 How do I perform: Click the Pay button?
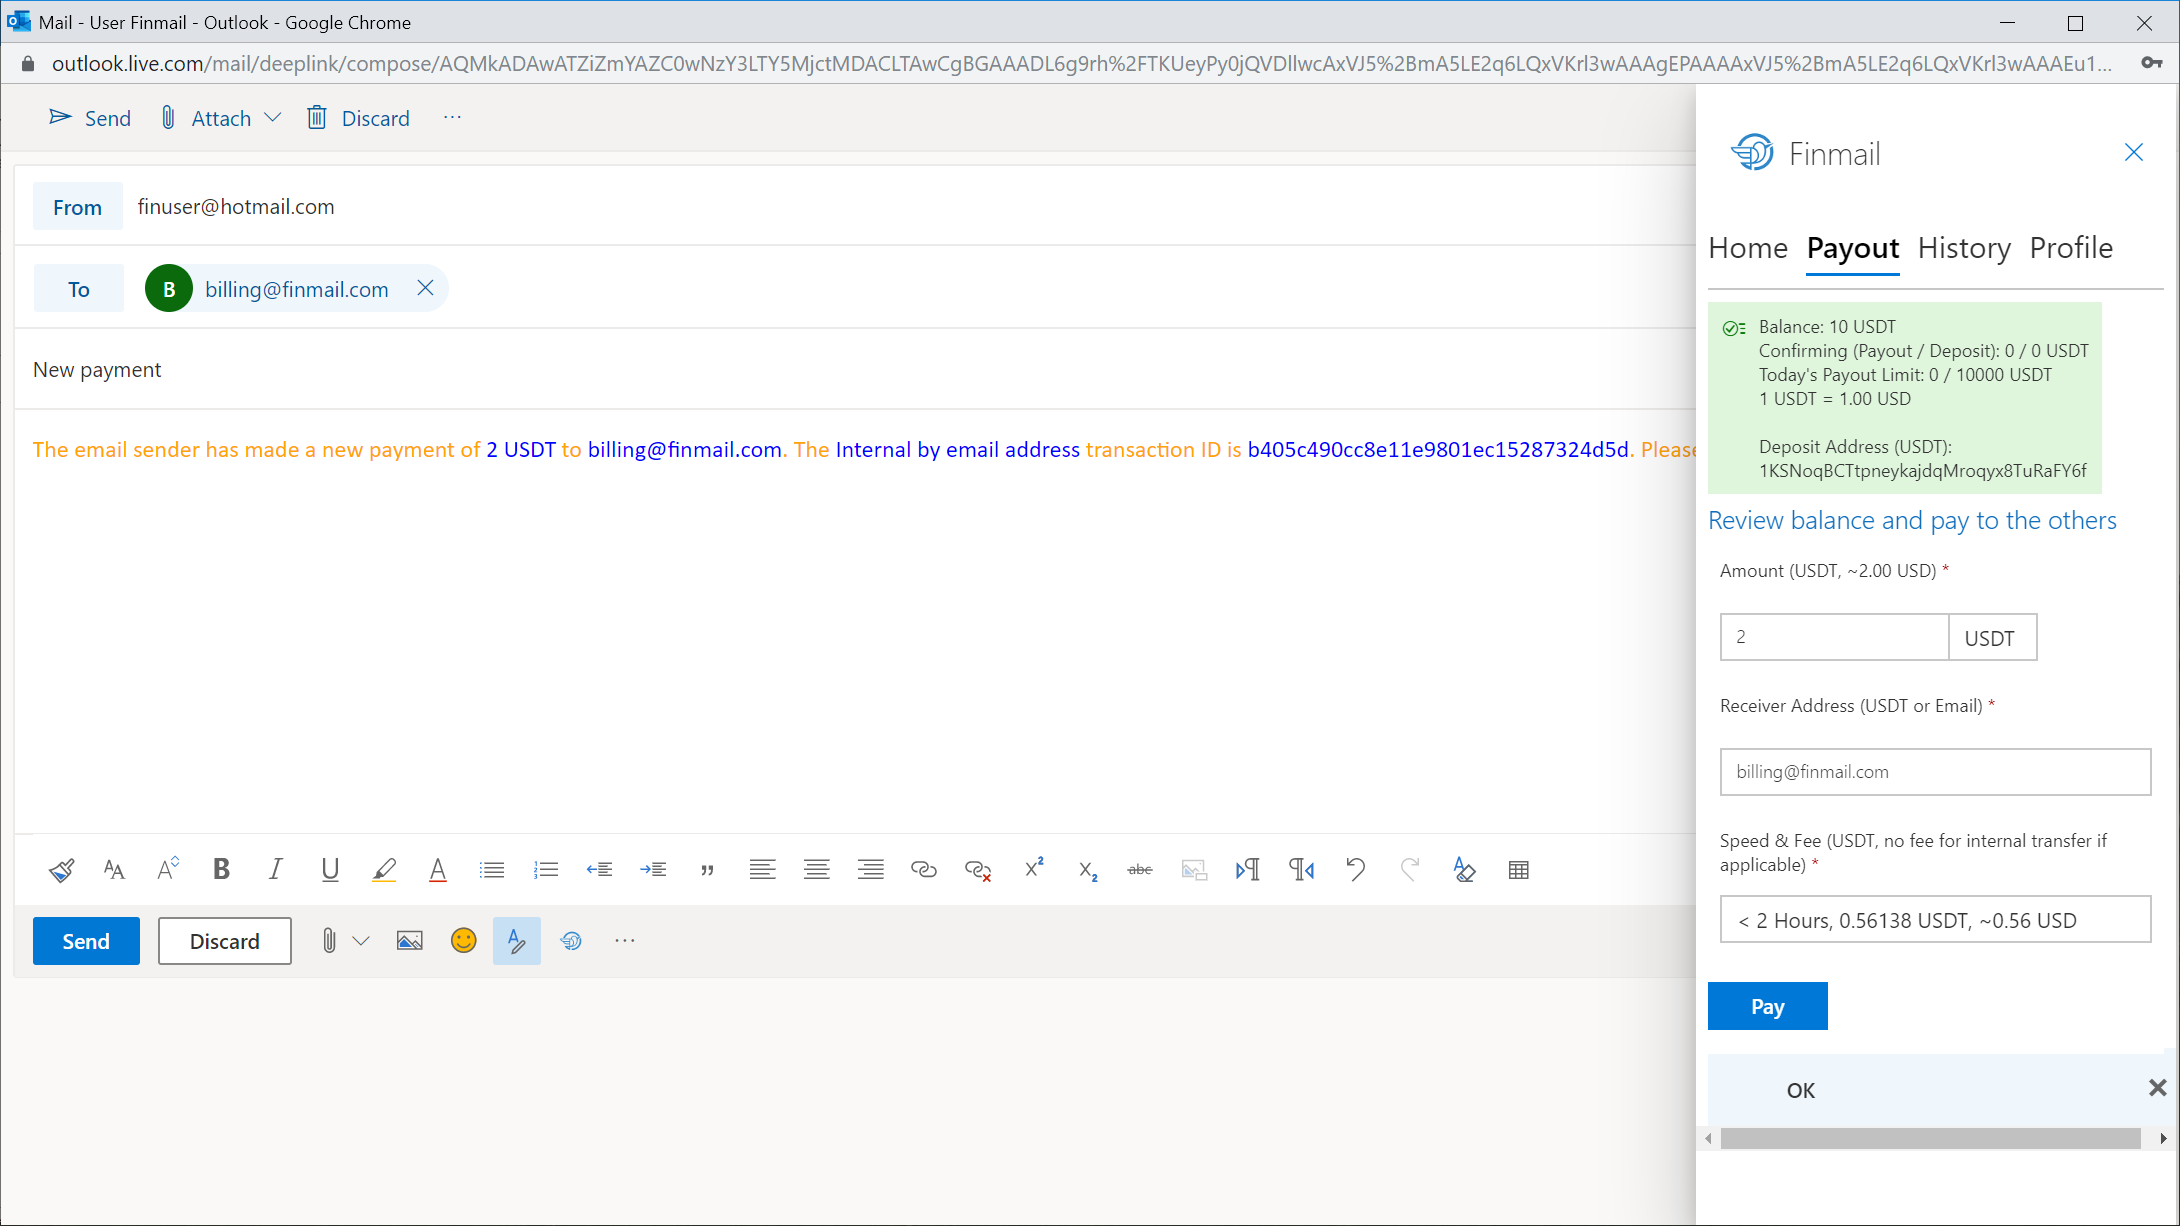pos(1768,1006)
